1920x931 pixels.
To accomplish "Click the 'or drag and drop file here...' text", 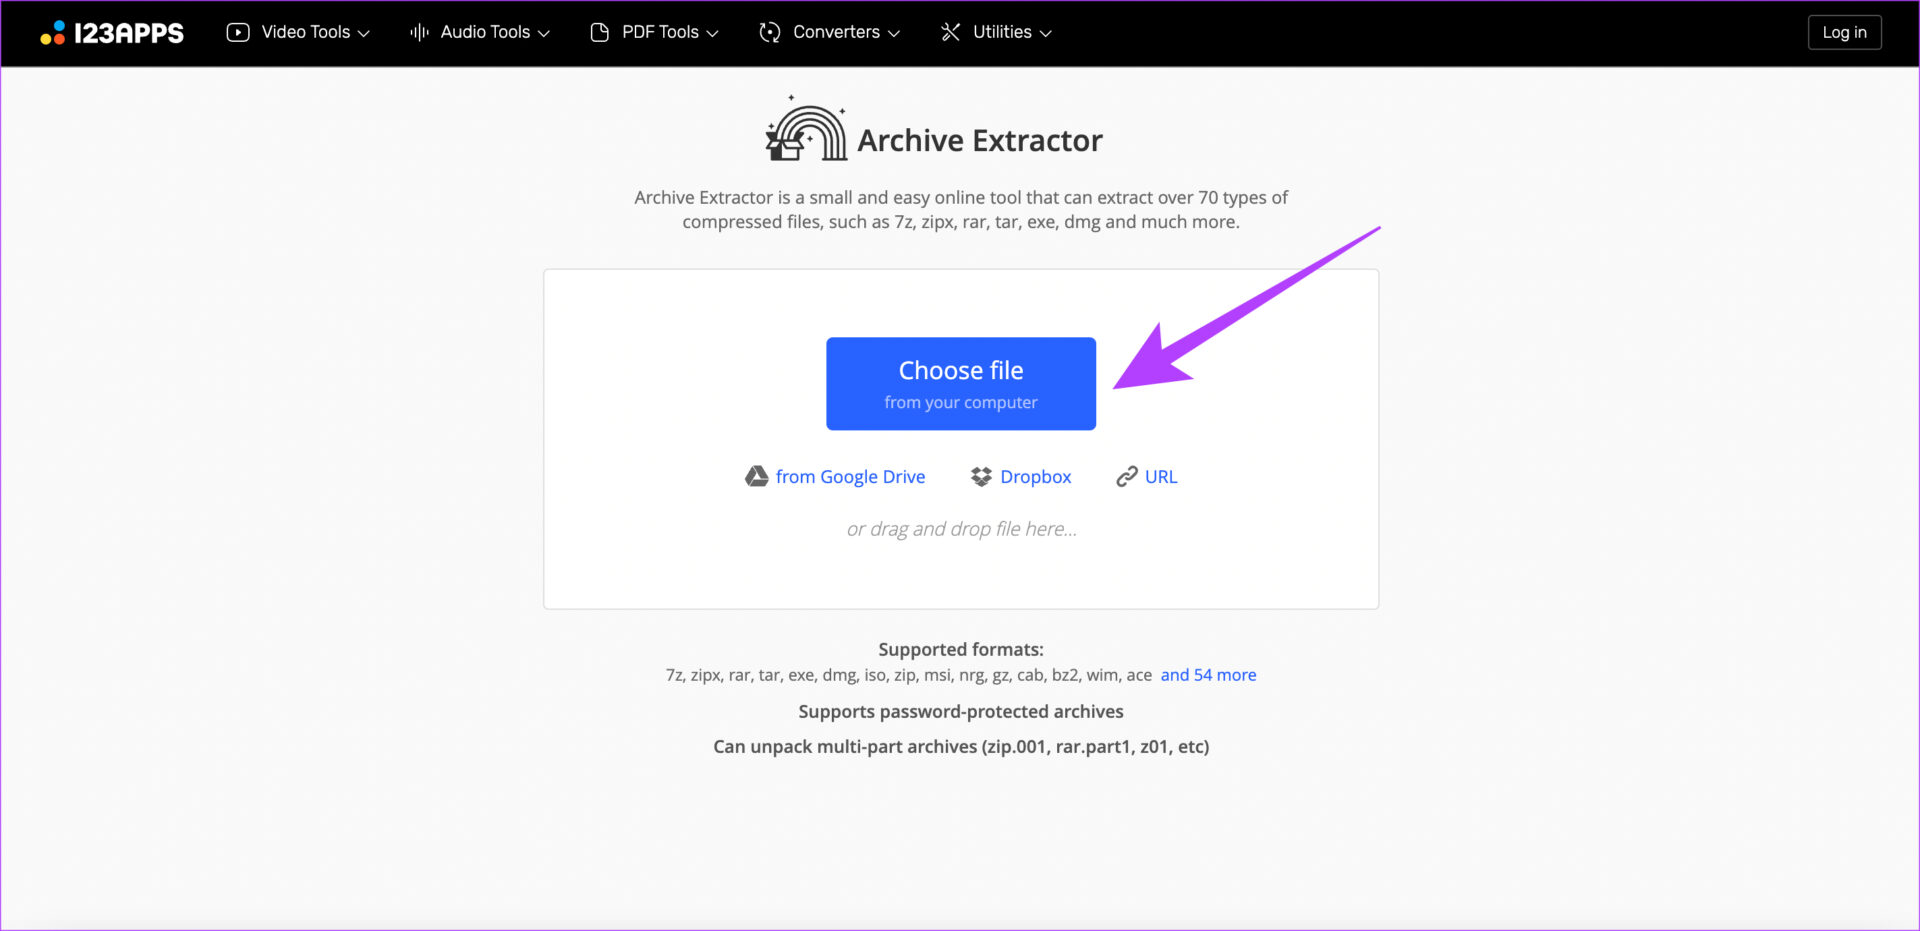I will (962, 529).
